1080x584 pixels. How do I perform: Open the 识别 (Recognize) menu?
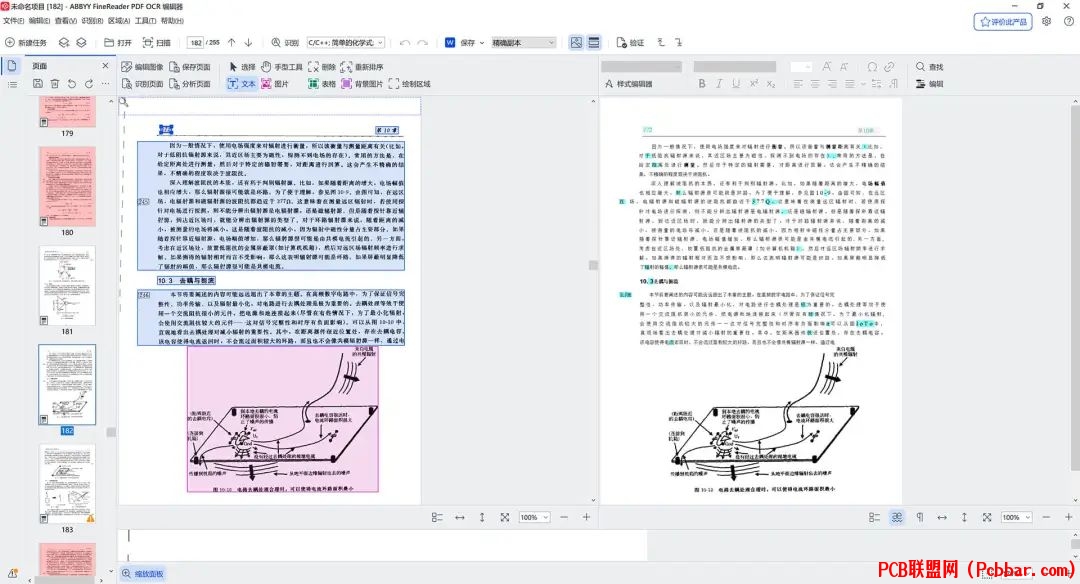(92, 21)
